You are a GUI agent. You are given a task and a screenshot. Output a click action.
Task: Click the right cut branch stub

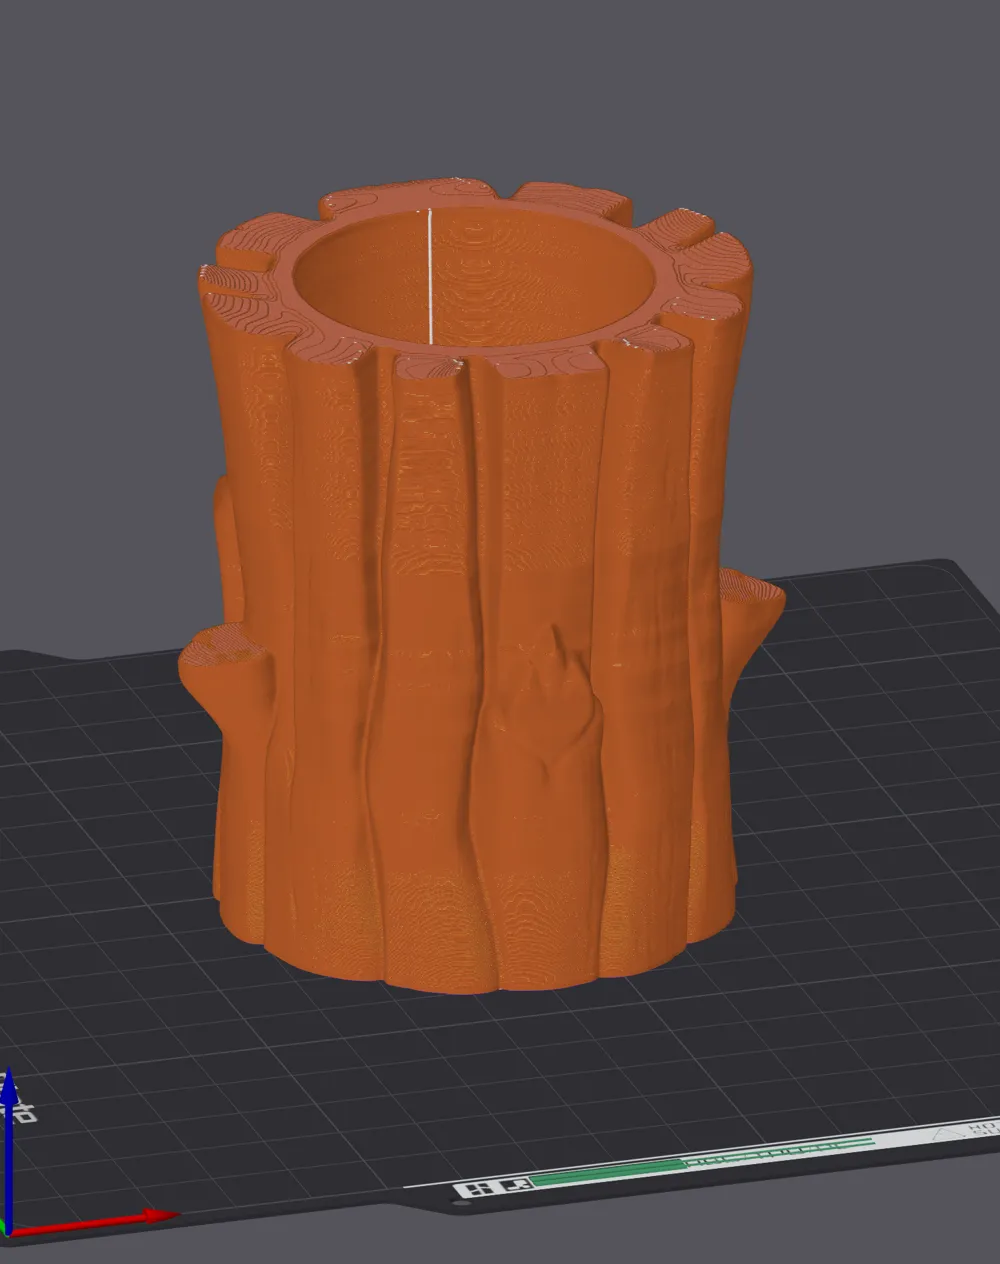(752, 620)
